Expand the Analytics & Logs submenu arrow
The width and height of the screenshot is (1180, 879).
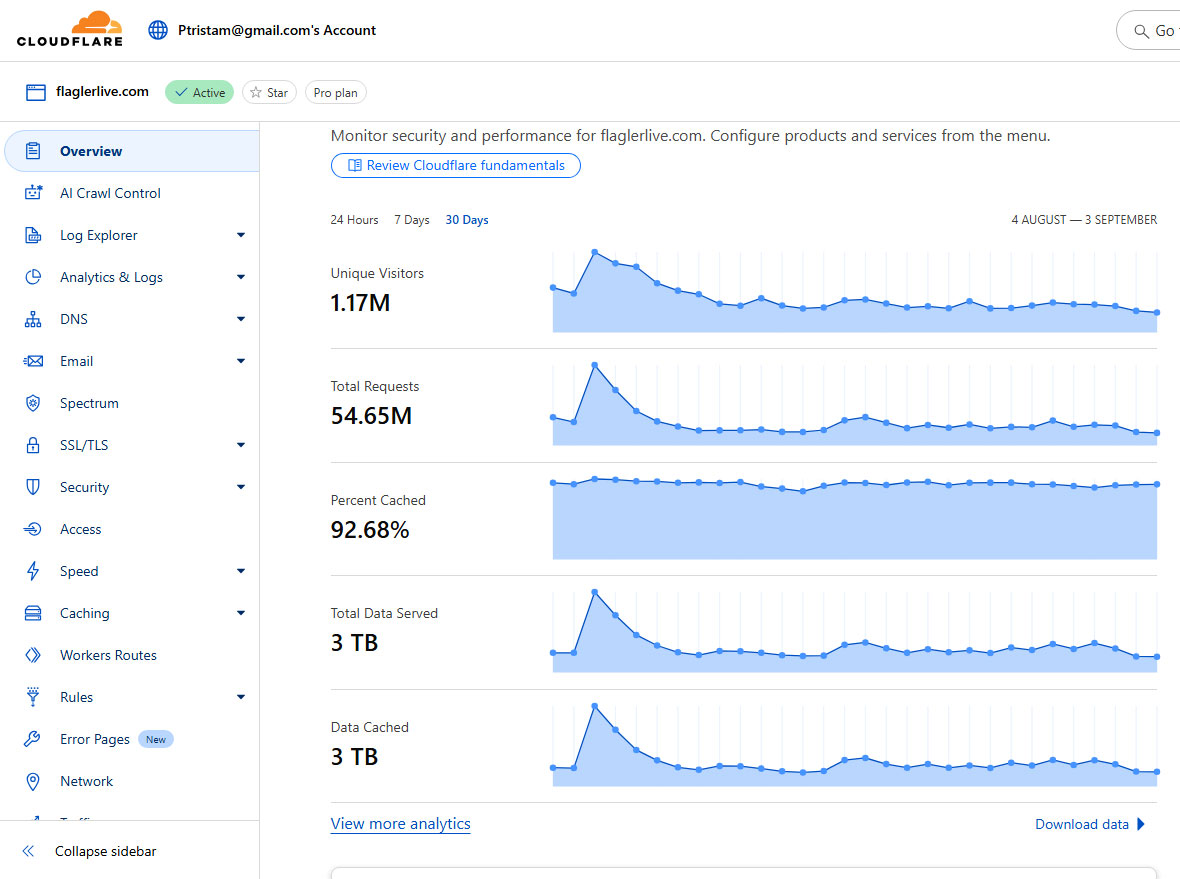click(241, 277)
